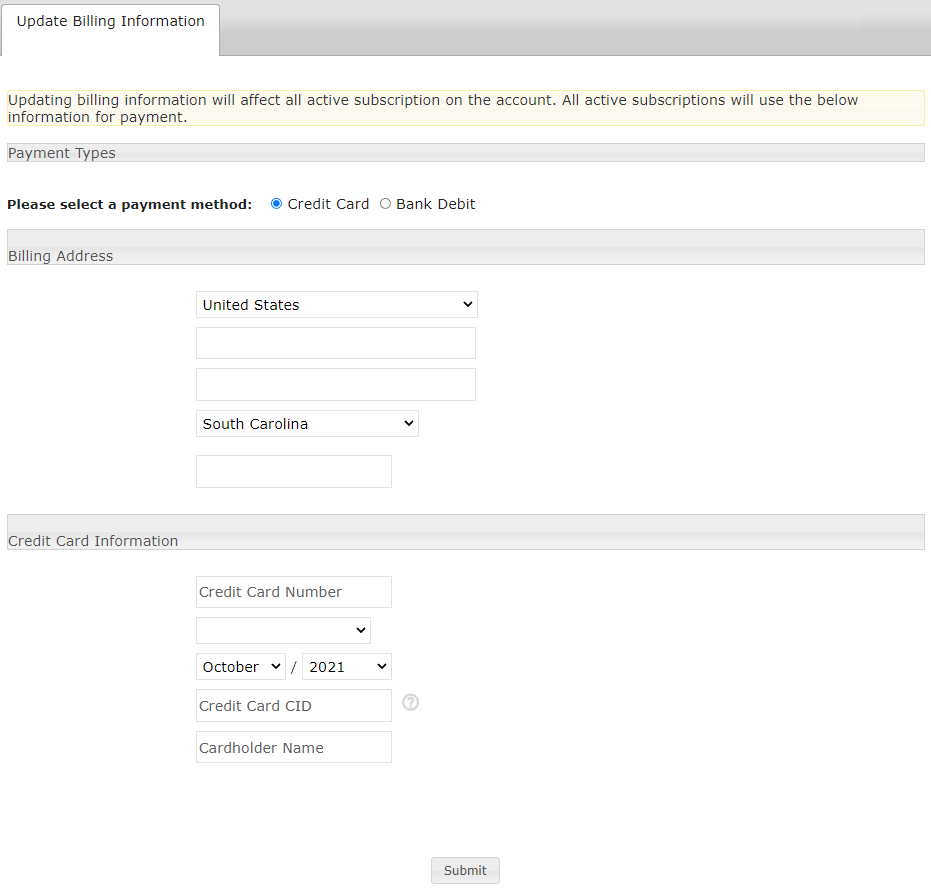Click the first billing address text field
Image resolution: width=931 pixels, height=895 pixels.
335,343
